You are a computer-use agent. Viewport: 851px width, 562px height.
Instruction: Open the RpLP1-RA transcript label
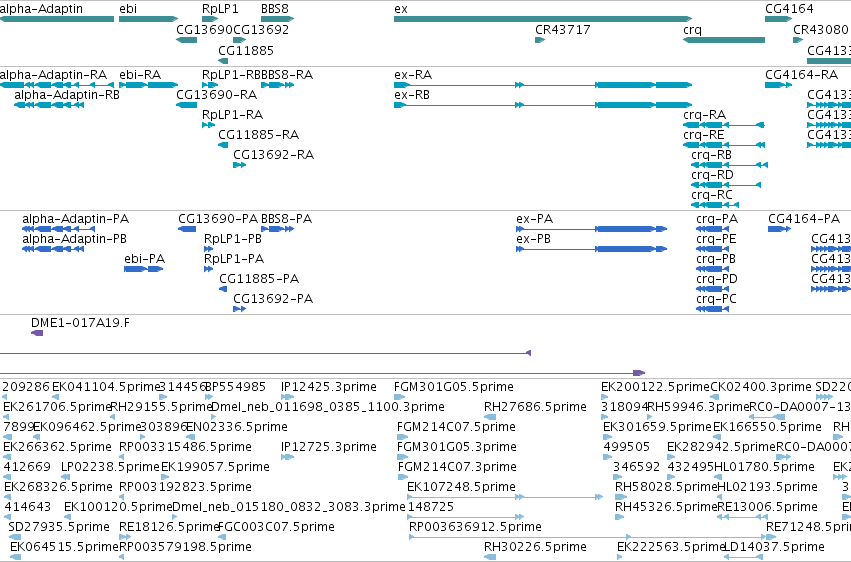[232, 115]
